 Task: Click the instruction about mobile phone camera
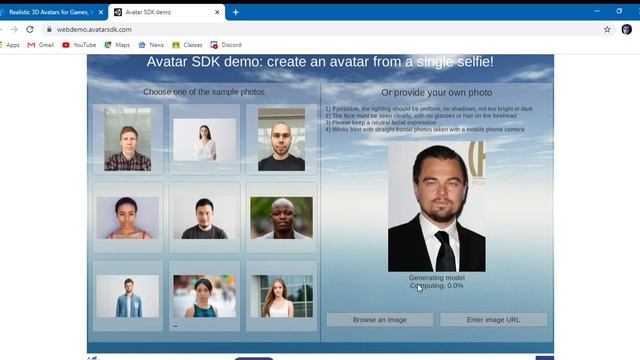pyautogui.click(x=425, y=129)
